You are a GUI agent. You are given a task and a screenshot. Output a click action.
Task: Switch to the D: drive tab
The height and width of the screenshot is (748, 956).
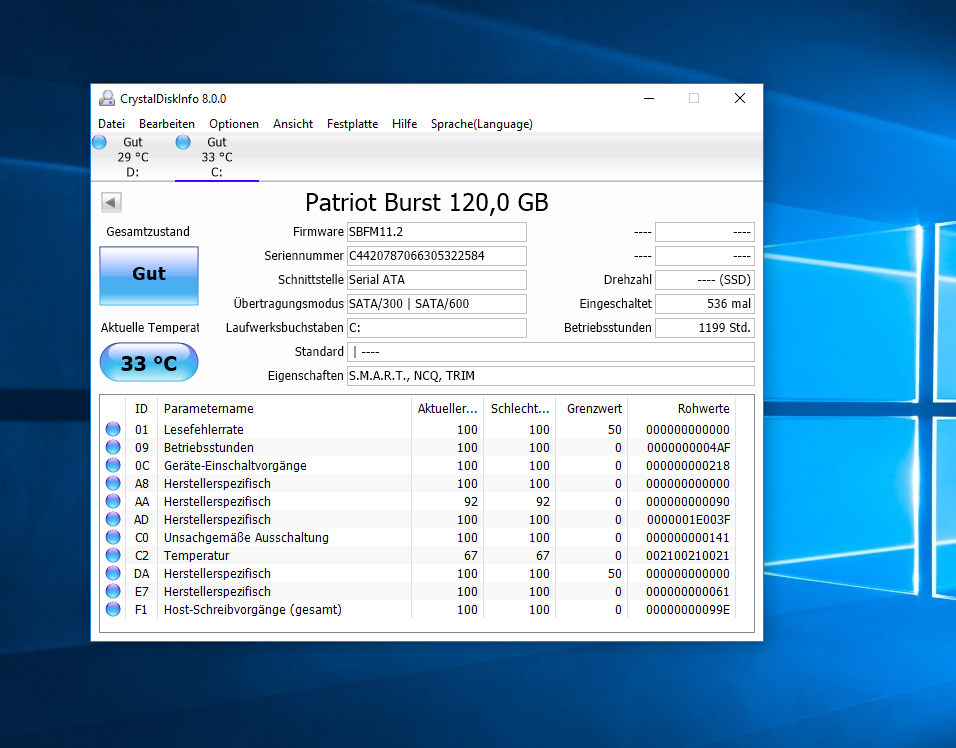coord(132,157)
